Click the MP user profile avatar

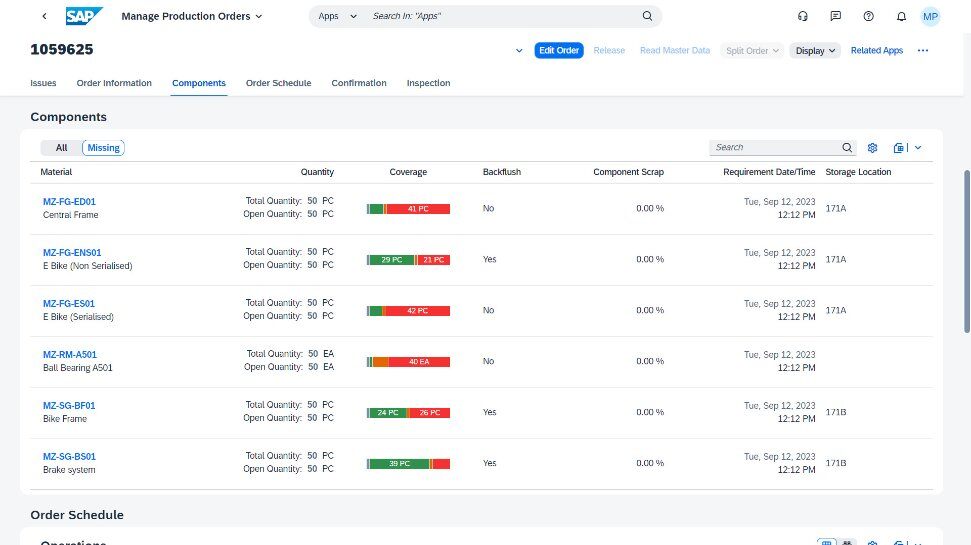click(x=930, y=16)
